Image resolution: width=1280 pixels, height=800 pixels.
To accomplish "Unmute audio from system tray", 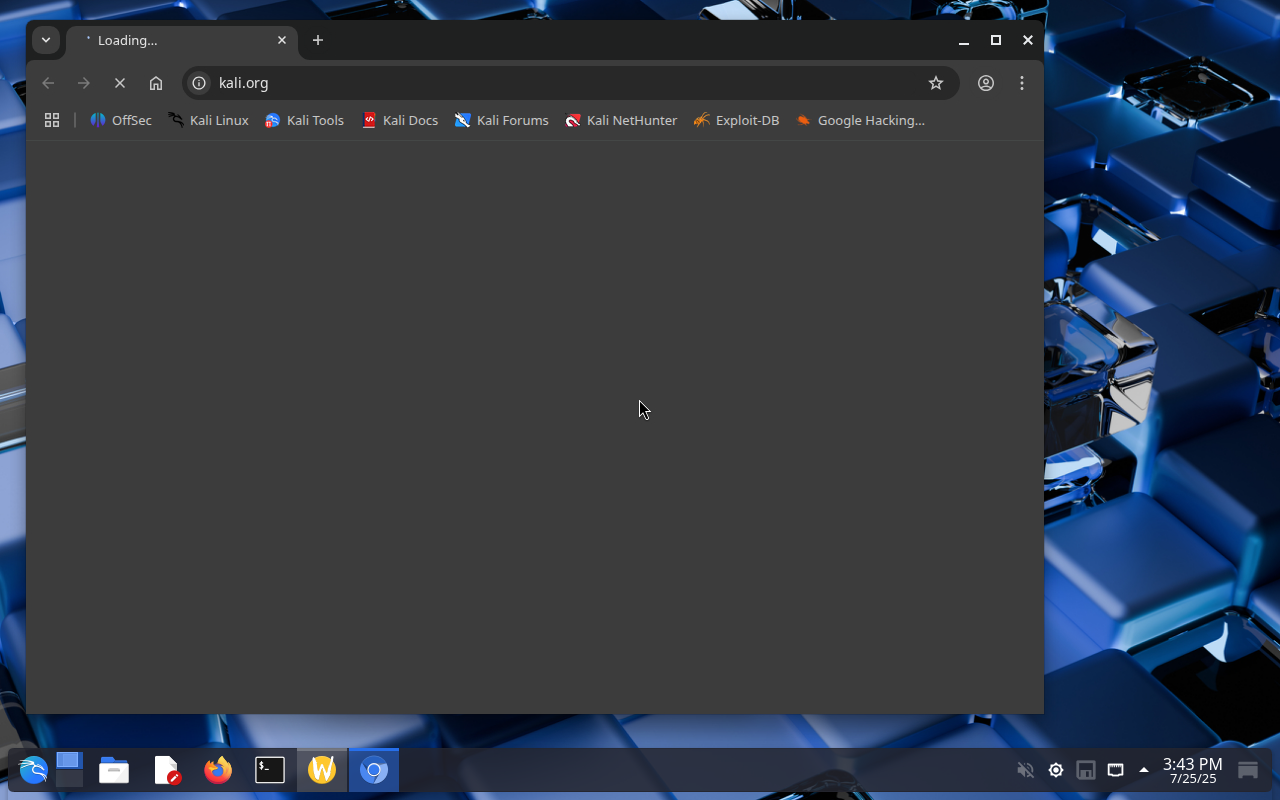I will pyautogui.click(x=1025, y=770).
